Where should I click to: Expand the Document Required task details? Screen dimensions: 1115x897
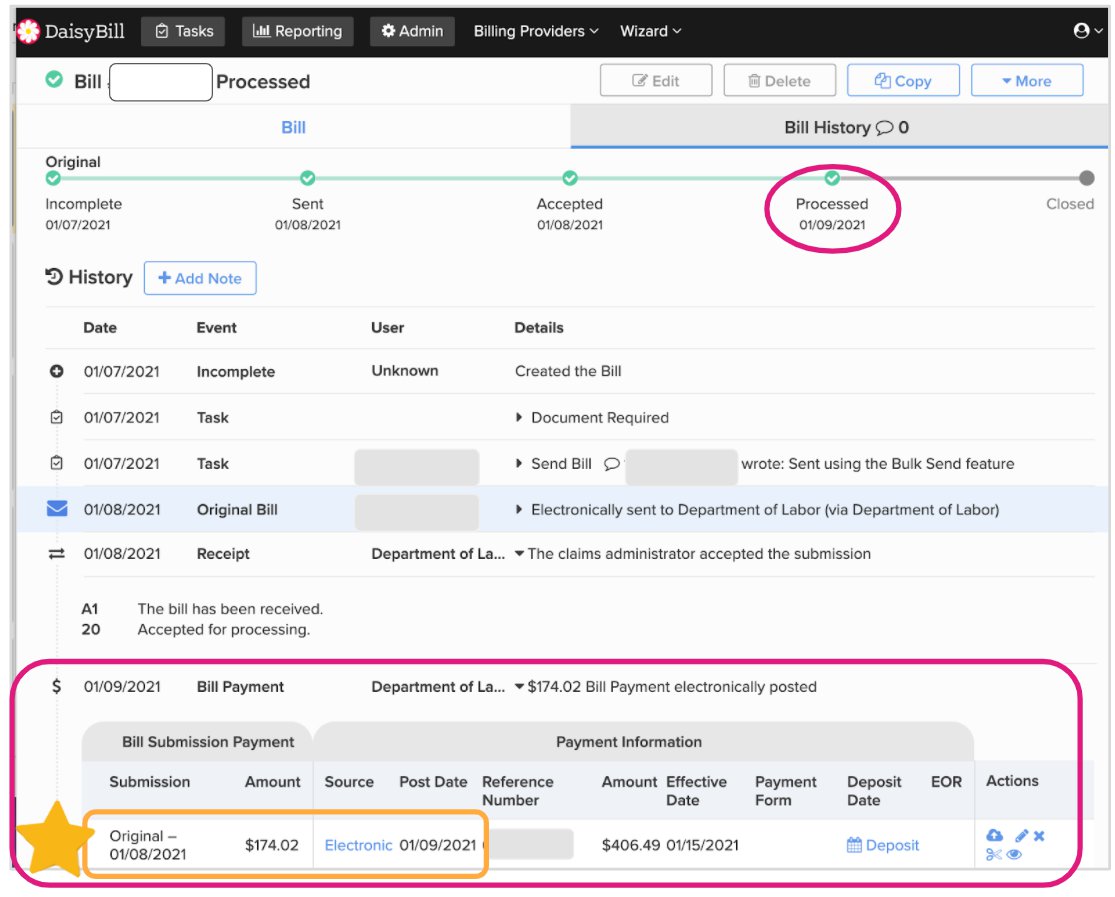pyautogui.click(x=520, y=418)
